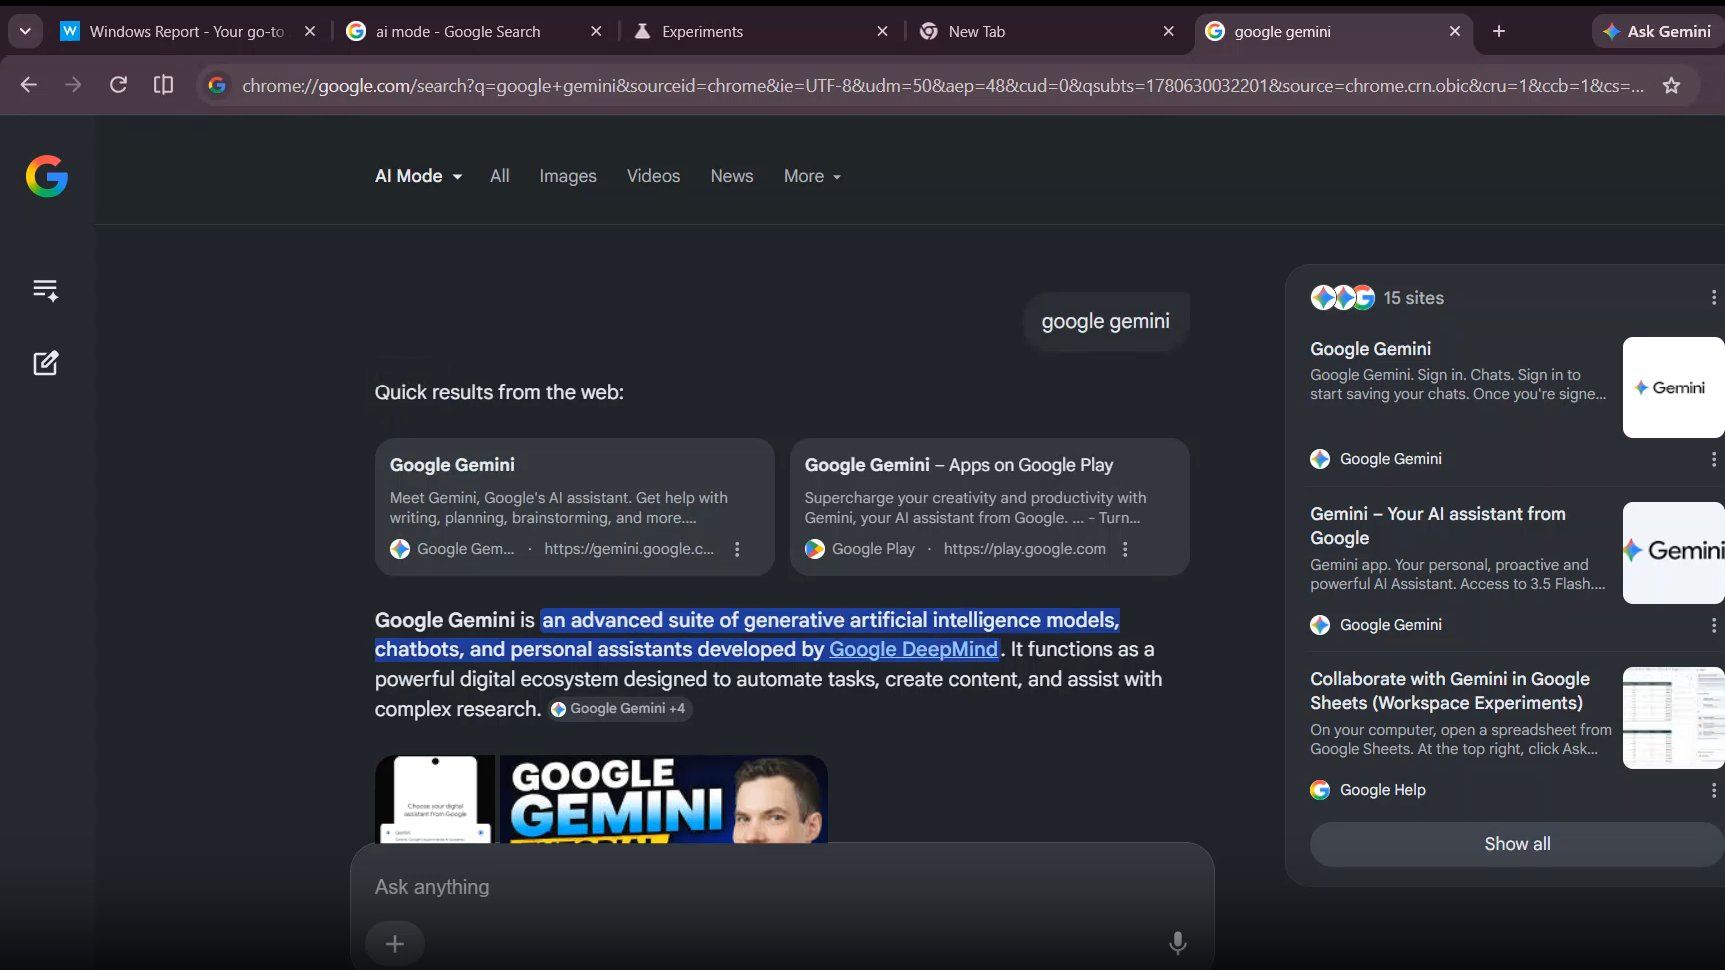
Task: Open options for Google Help source
Action: point(1713,790)
